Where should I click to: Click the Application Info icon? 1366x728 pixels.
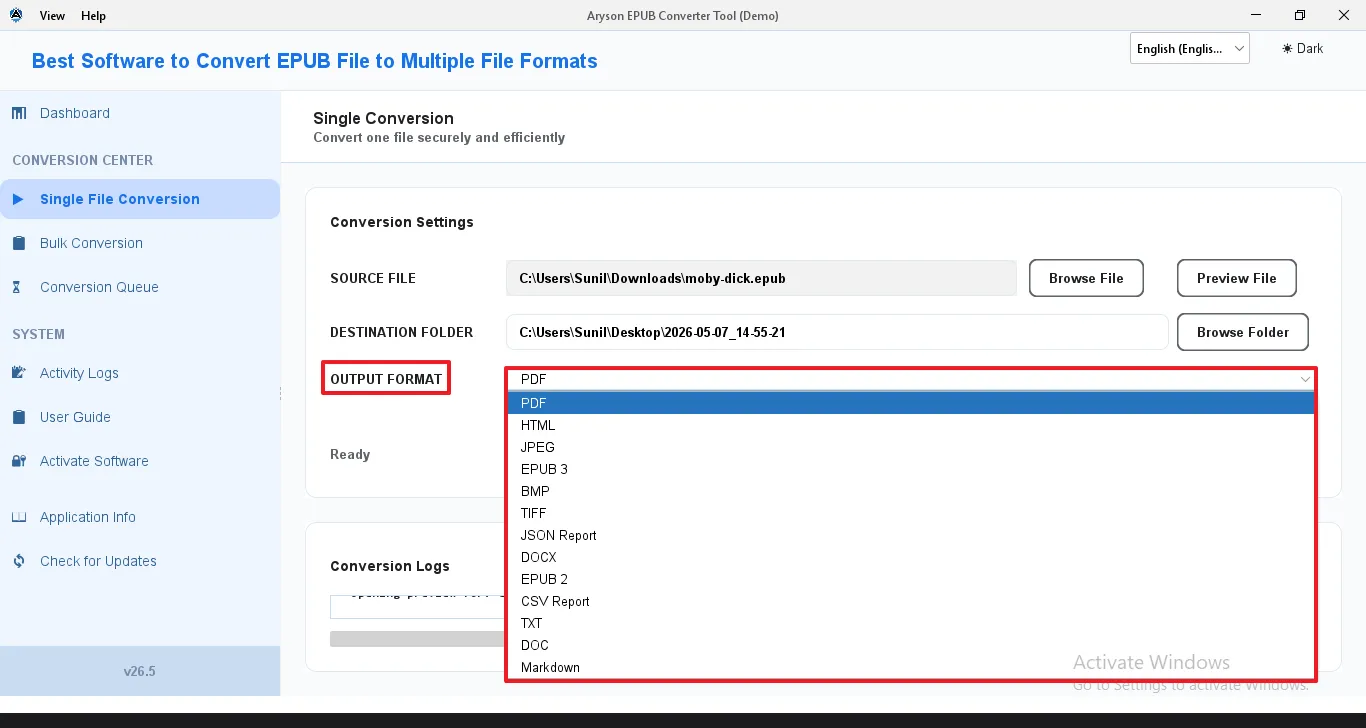19,517
